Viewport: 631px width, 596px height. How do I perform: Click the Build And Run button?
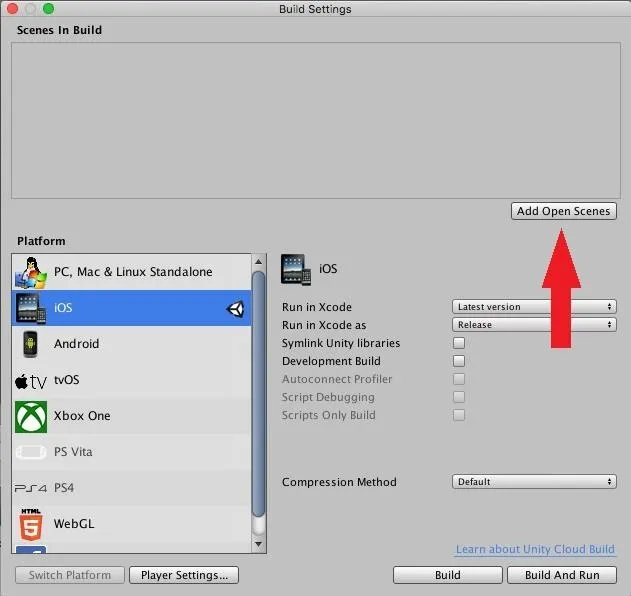click(562, 575)
